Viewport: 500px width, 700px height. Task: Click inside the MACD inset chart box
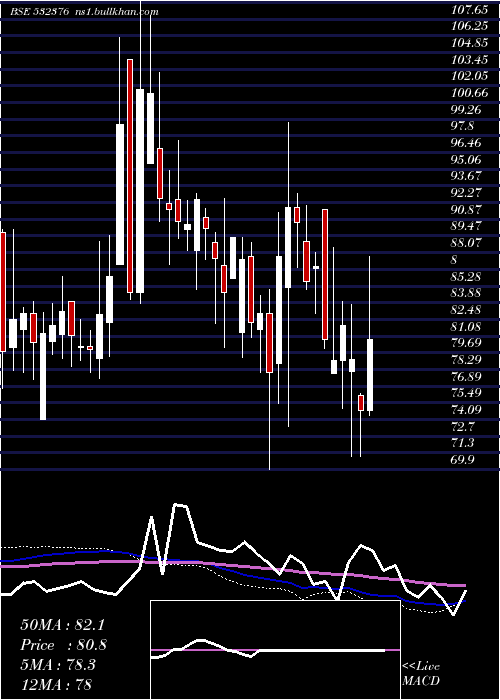(275, 650)
